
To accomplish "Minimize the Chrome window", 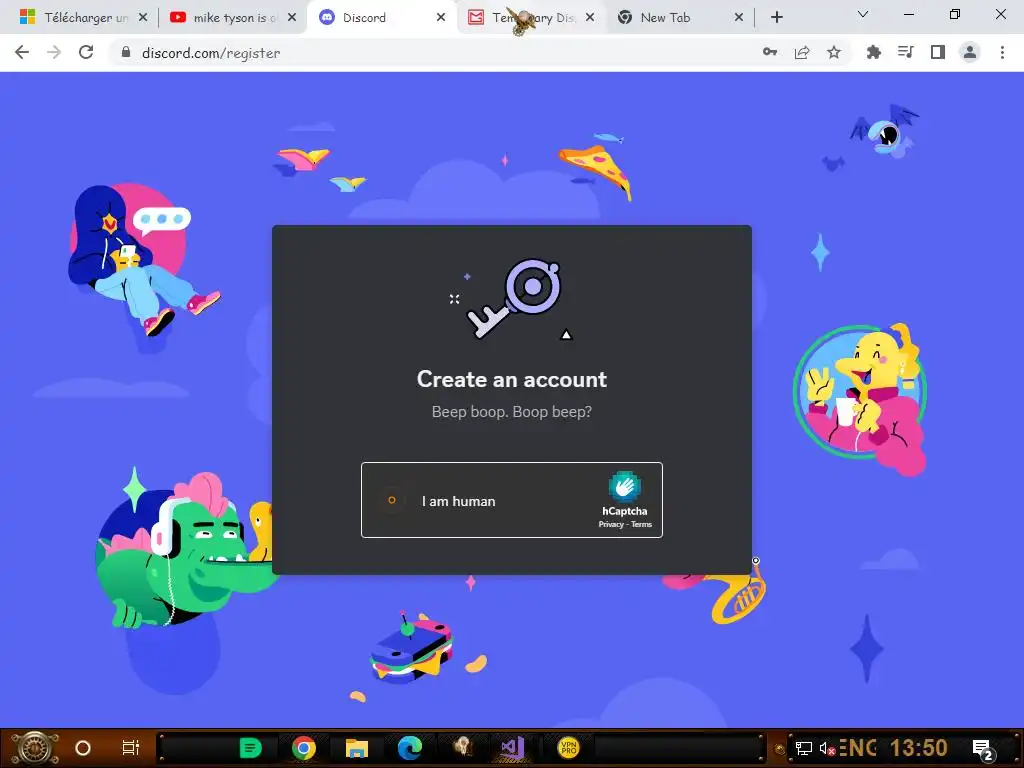I will (908, 14).
